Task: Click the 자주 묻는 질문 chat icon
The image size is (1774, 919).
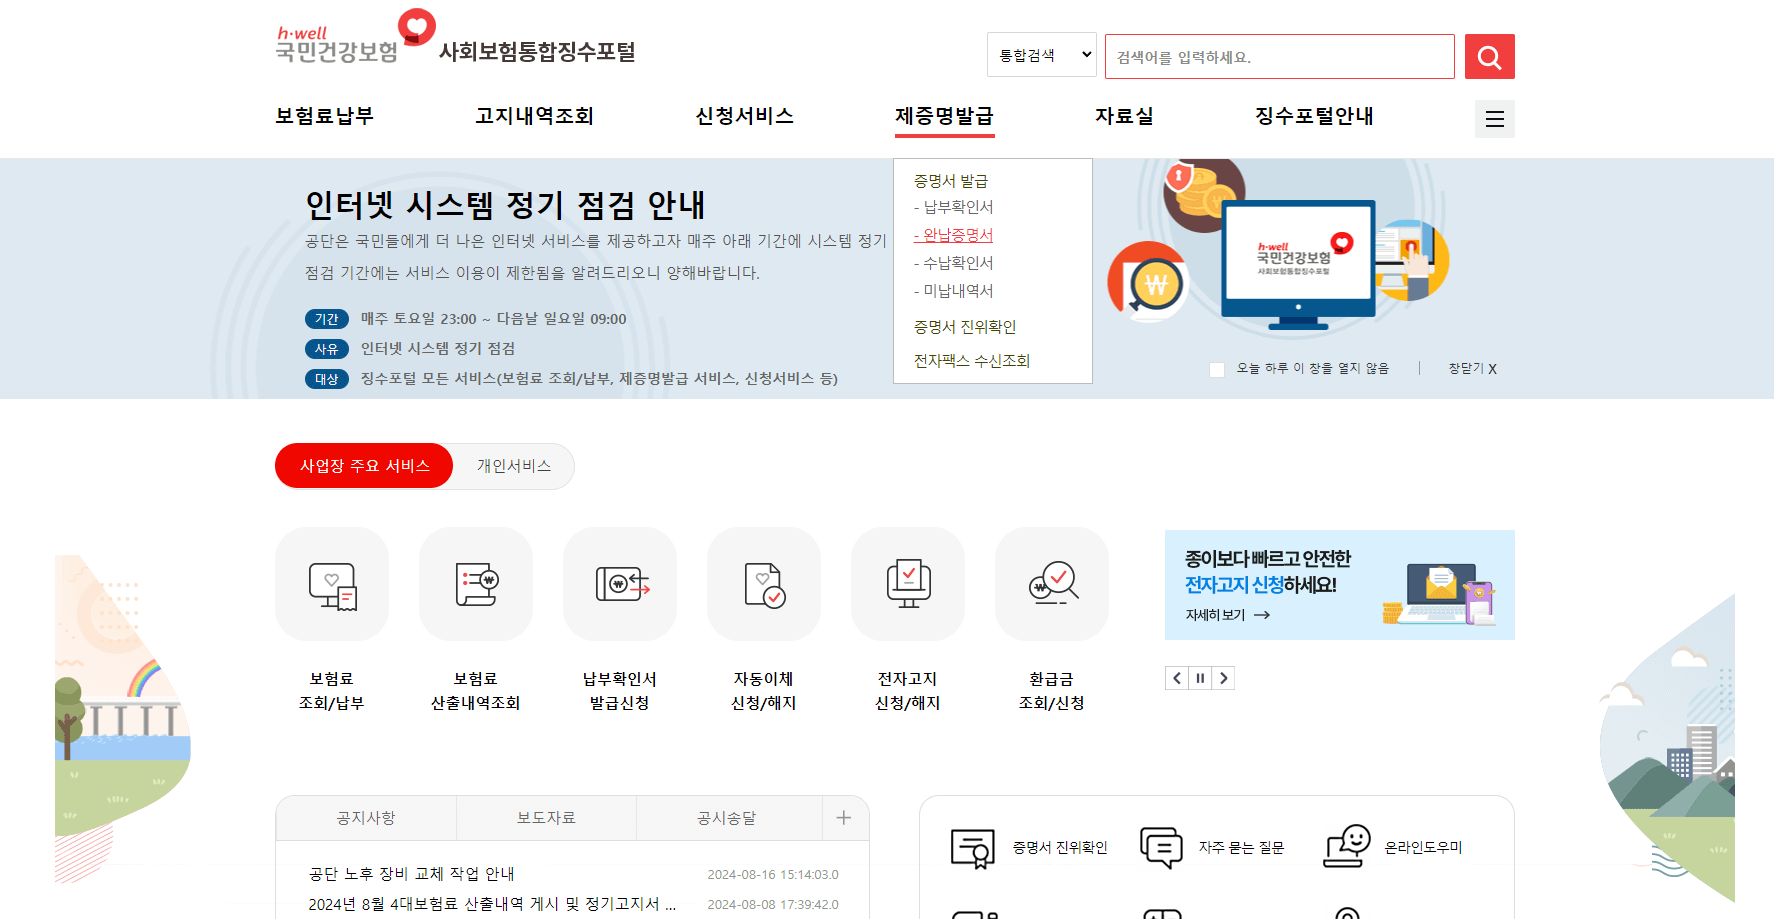Action: pyautogui.click(x=1161, y=846)
